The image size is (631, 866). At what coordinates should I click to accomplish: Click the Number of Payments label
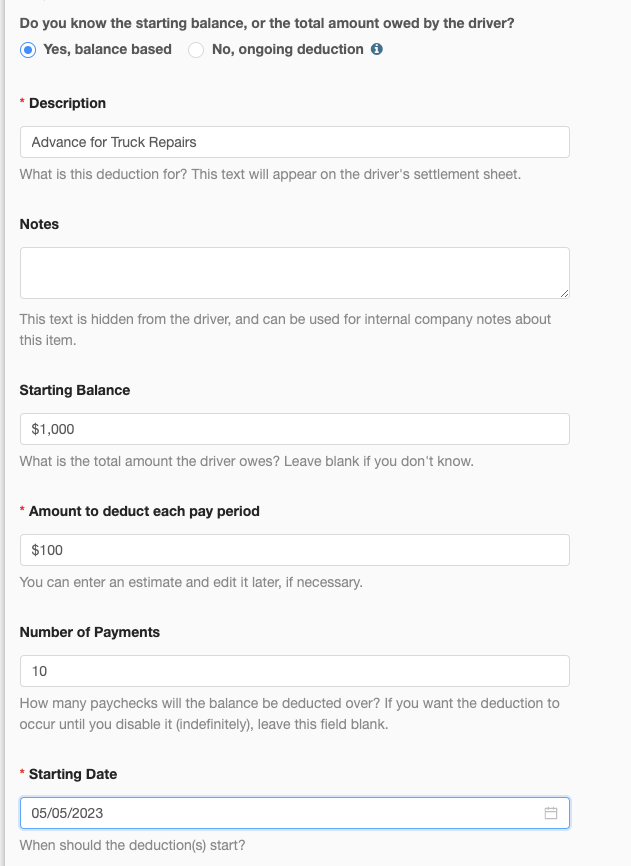90,632
